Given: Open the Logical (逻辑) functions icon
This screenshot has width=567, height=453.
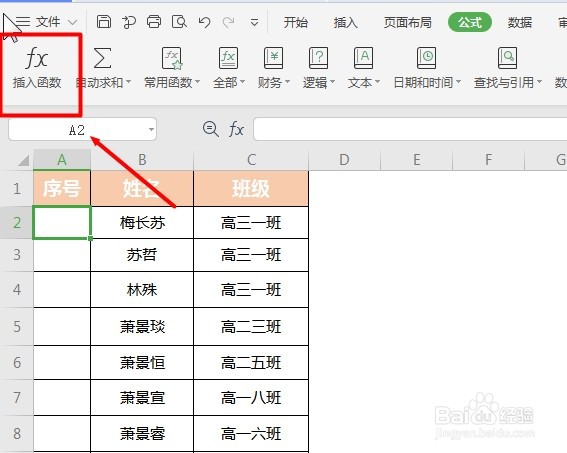Looking at the screenshot, I should pos(318,58).
